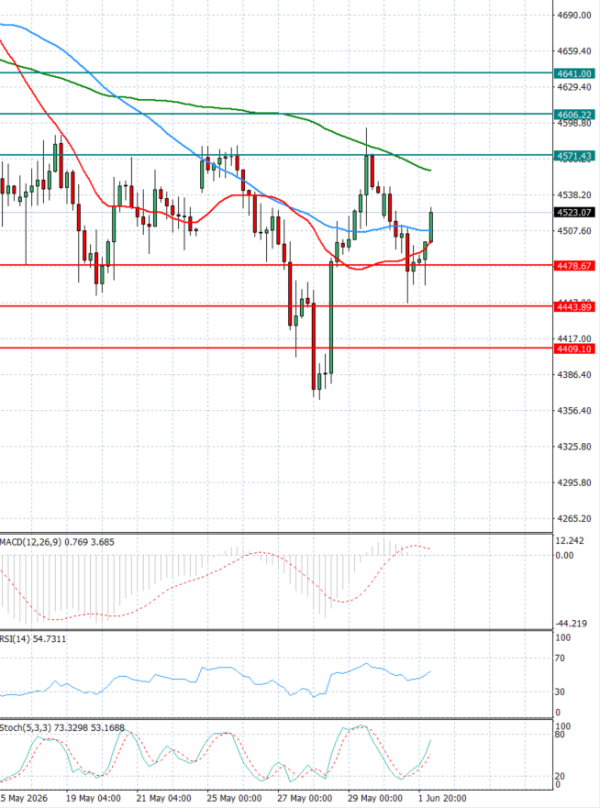Image resolution: width=600 pixels, height=808 pixels.
Task: Click the 1 Jun 20:00 time marker
Action: [x=442, y=798]
